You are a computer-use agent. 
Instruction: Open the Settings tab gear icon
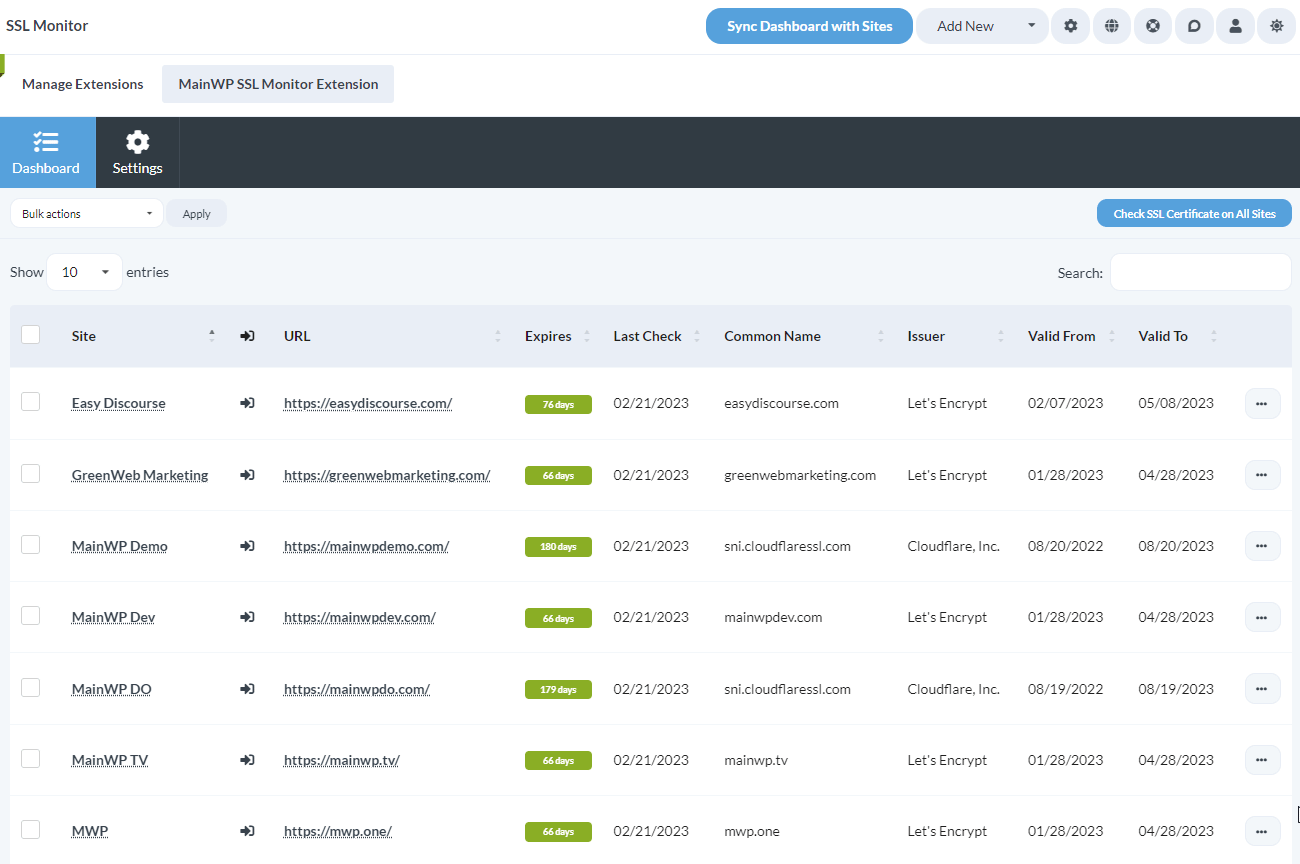[137, 152]
